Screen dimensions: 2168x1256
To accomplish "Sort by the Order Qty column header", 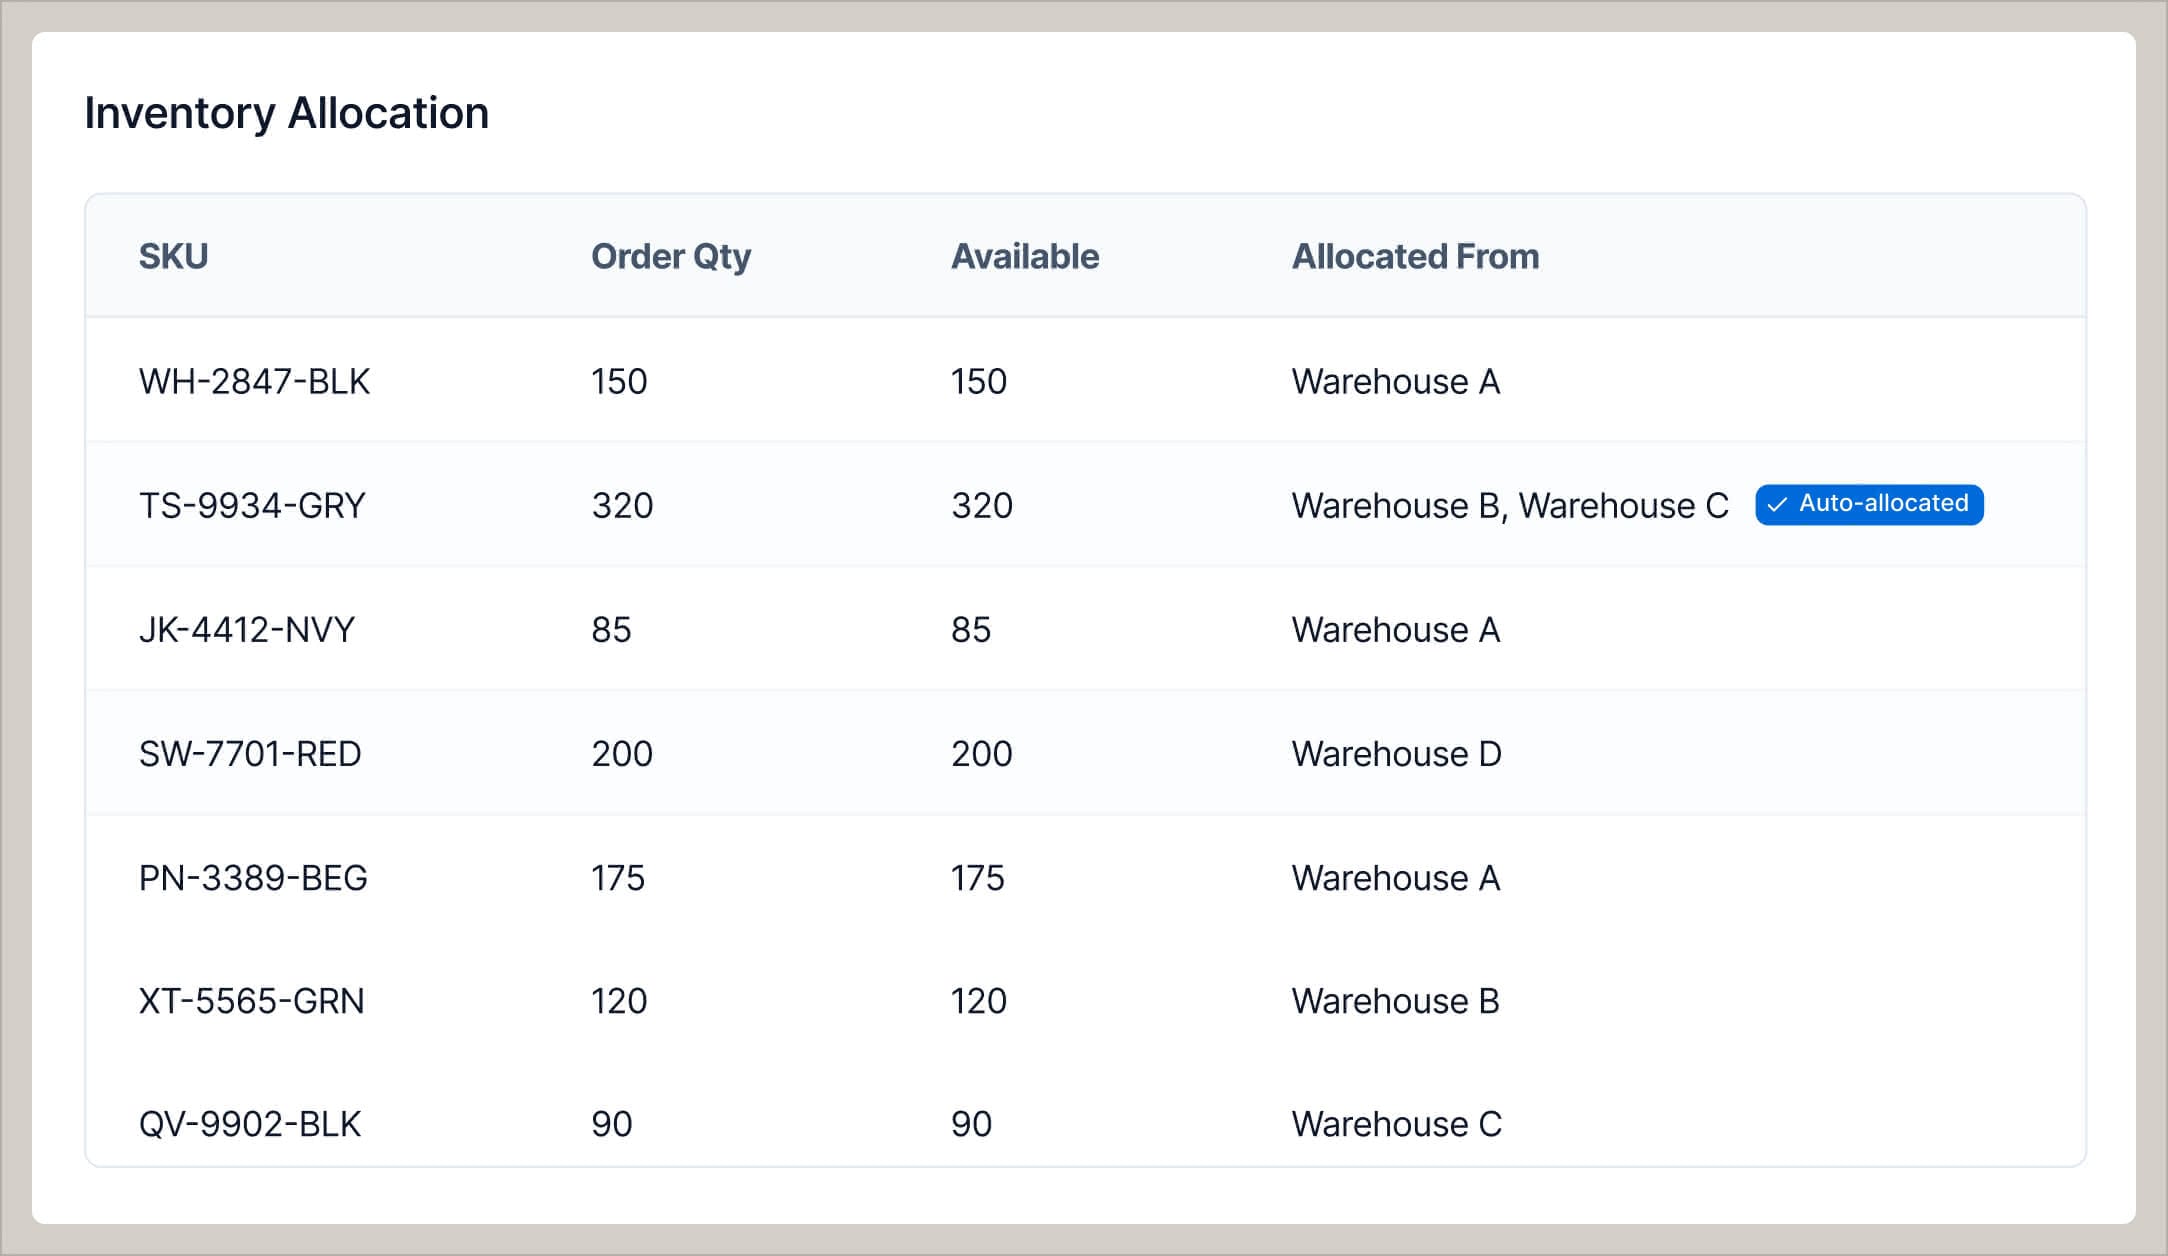I will coord(671,256).
